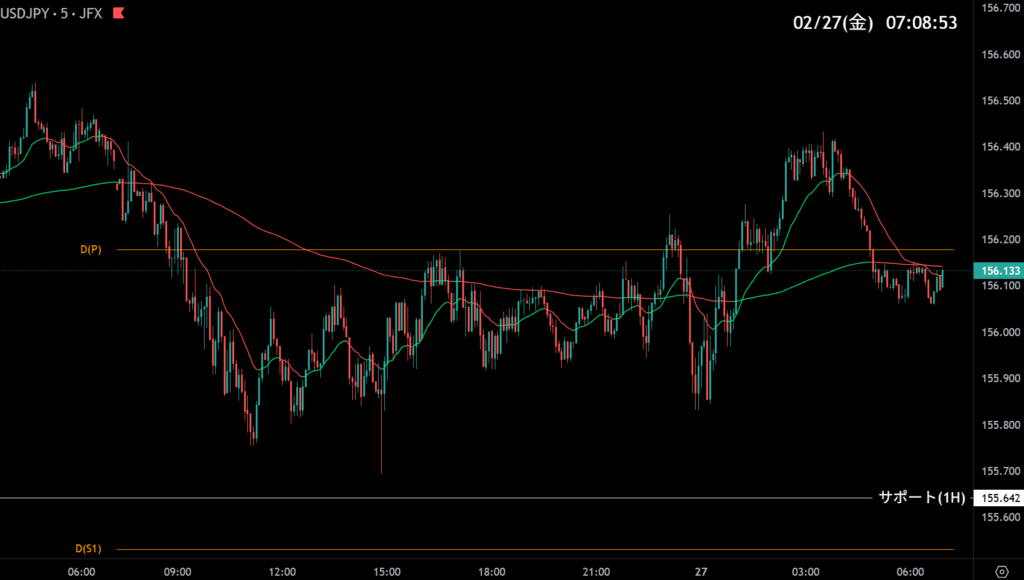Screen dimensions: 1024x580
Task: Click the 156.000 label on price axis
Action: point(1000,332)
